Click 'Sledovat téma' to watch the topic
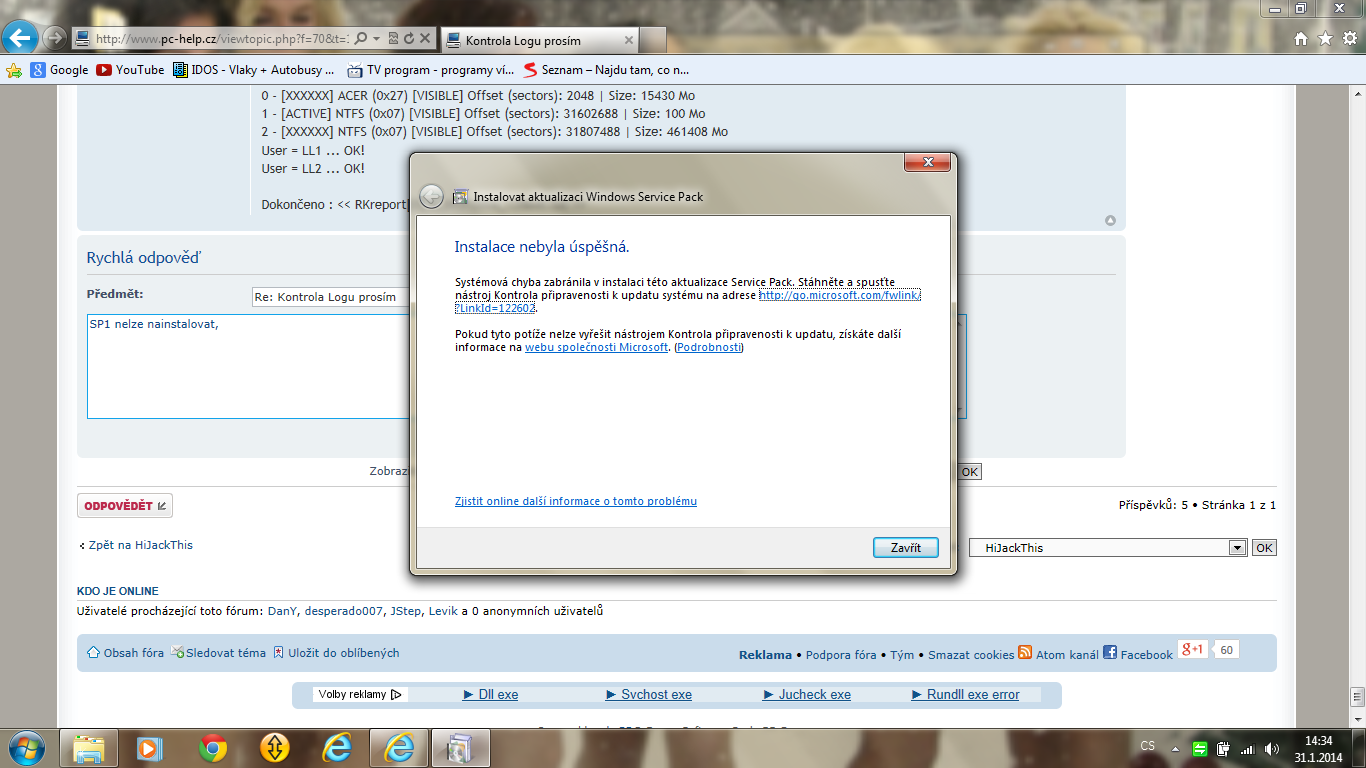The height and width of the screenshot is (768, 1366). (x=219, y=653)
